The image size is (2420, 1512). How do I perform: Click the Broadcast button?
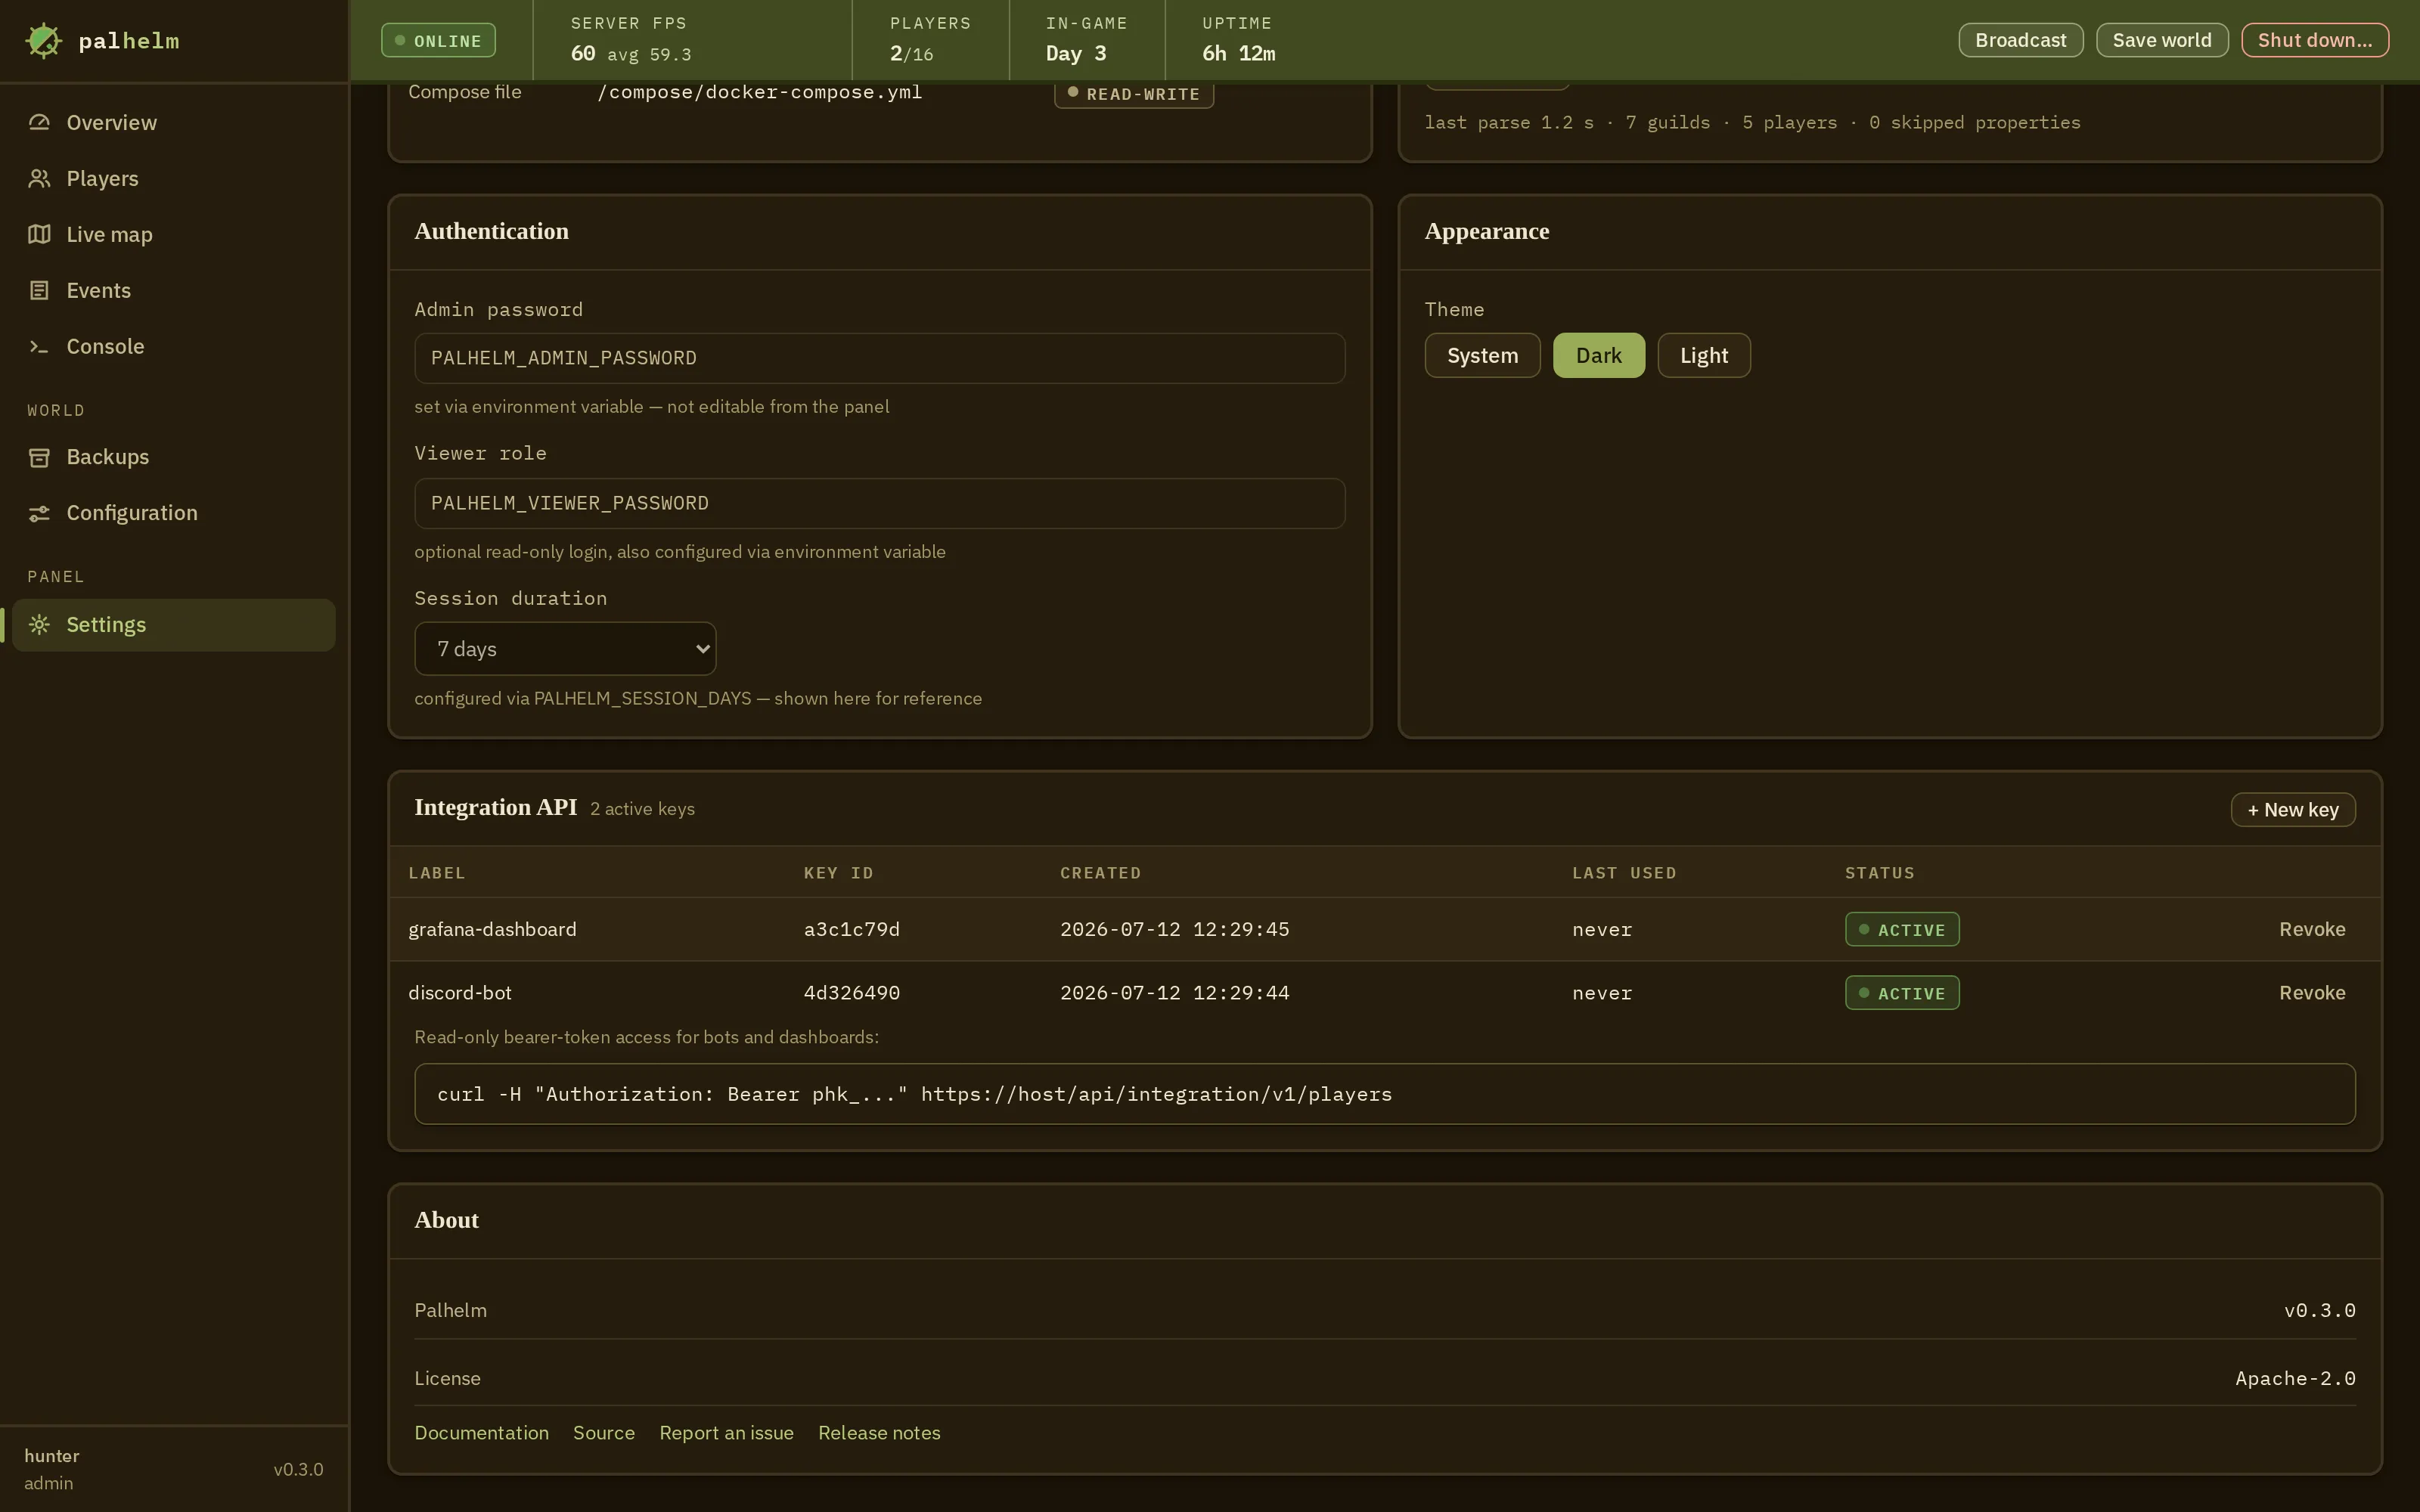[2020, 40]
